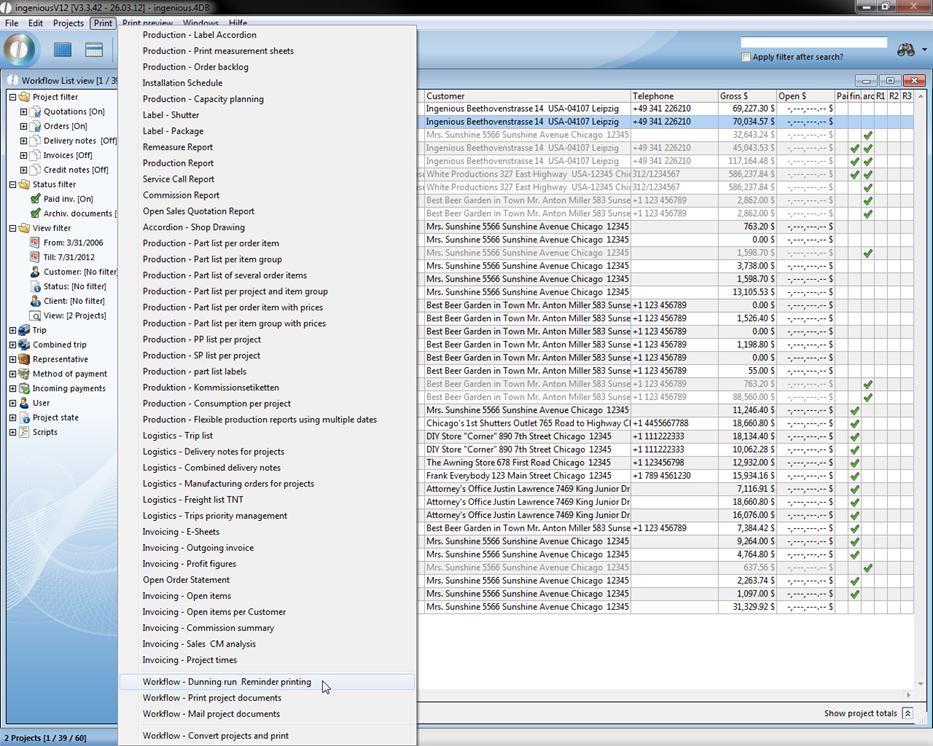Enable Apply filter after search checkbox
The image size is (933, 746).
pos(746,57)
